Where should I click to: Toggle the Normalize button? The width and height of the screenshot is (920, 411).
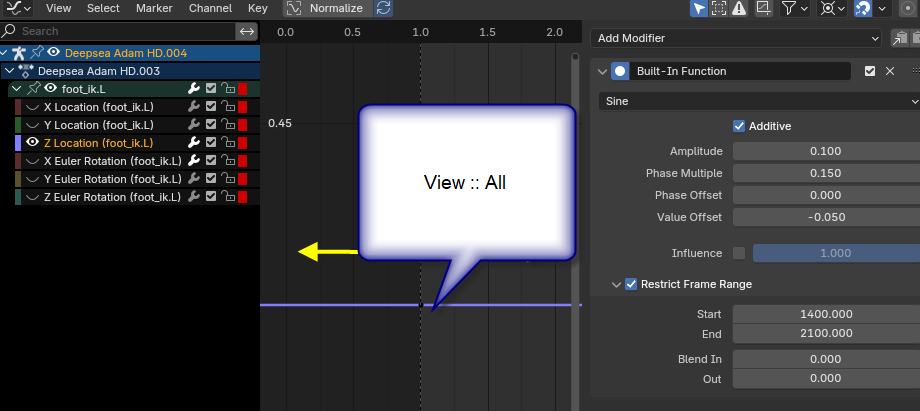tap(327, 8)
